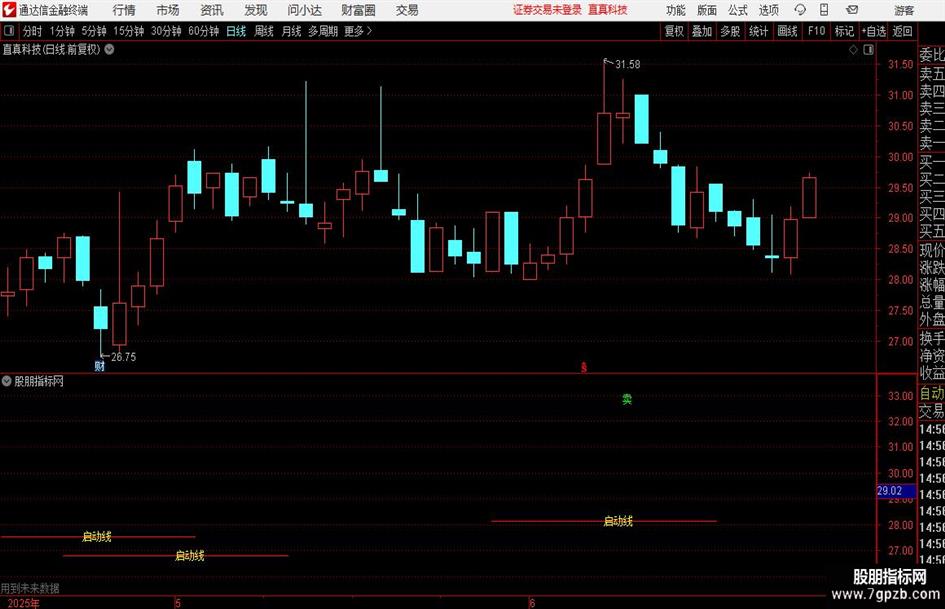Image resolution: width=945 pixels, height=609 pixels.
Task: Switch to 60分钟 period
Action: pos(204,31)
